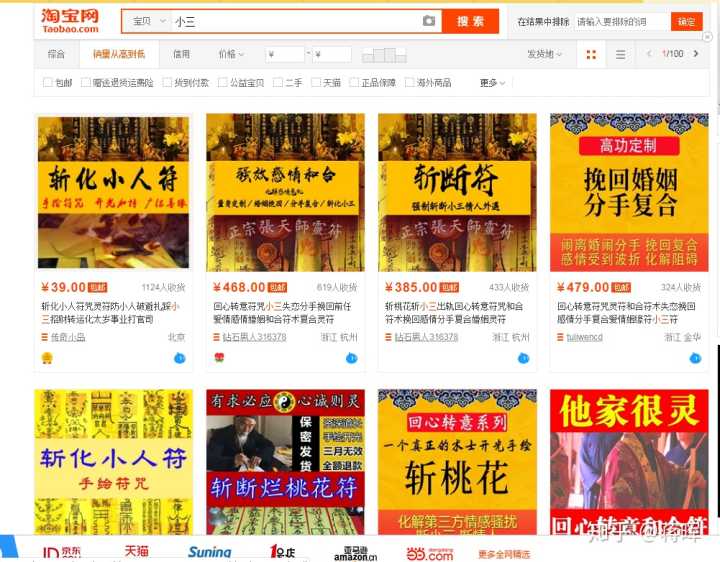The image size is (720, 562).
Task: Open the 发货地 location dropdown
Action: click(x=544, y=54)
